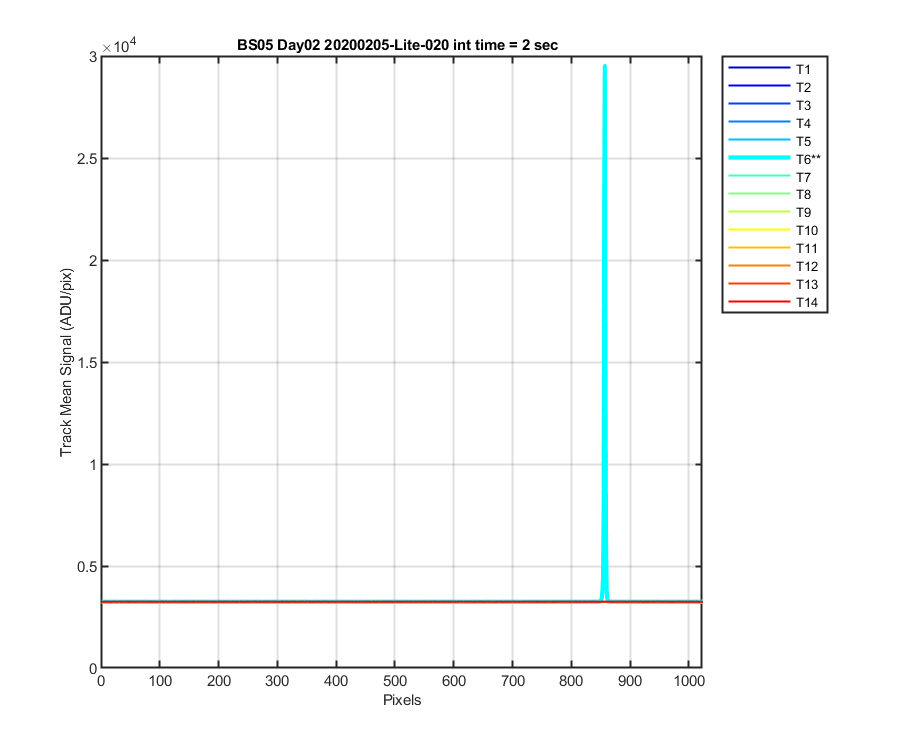Click the y-axis tick label 2.5
This screenshot has width=900, height=750.
click(87, 159)
